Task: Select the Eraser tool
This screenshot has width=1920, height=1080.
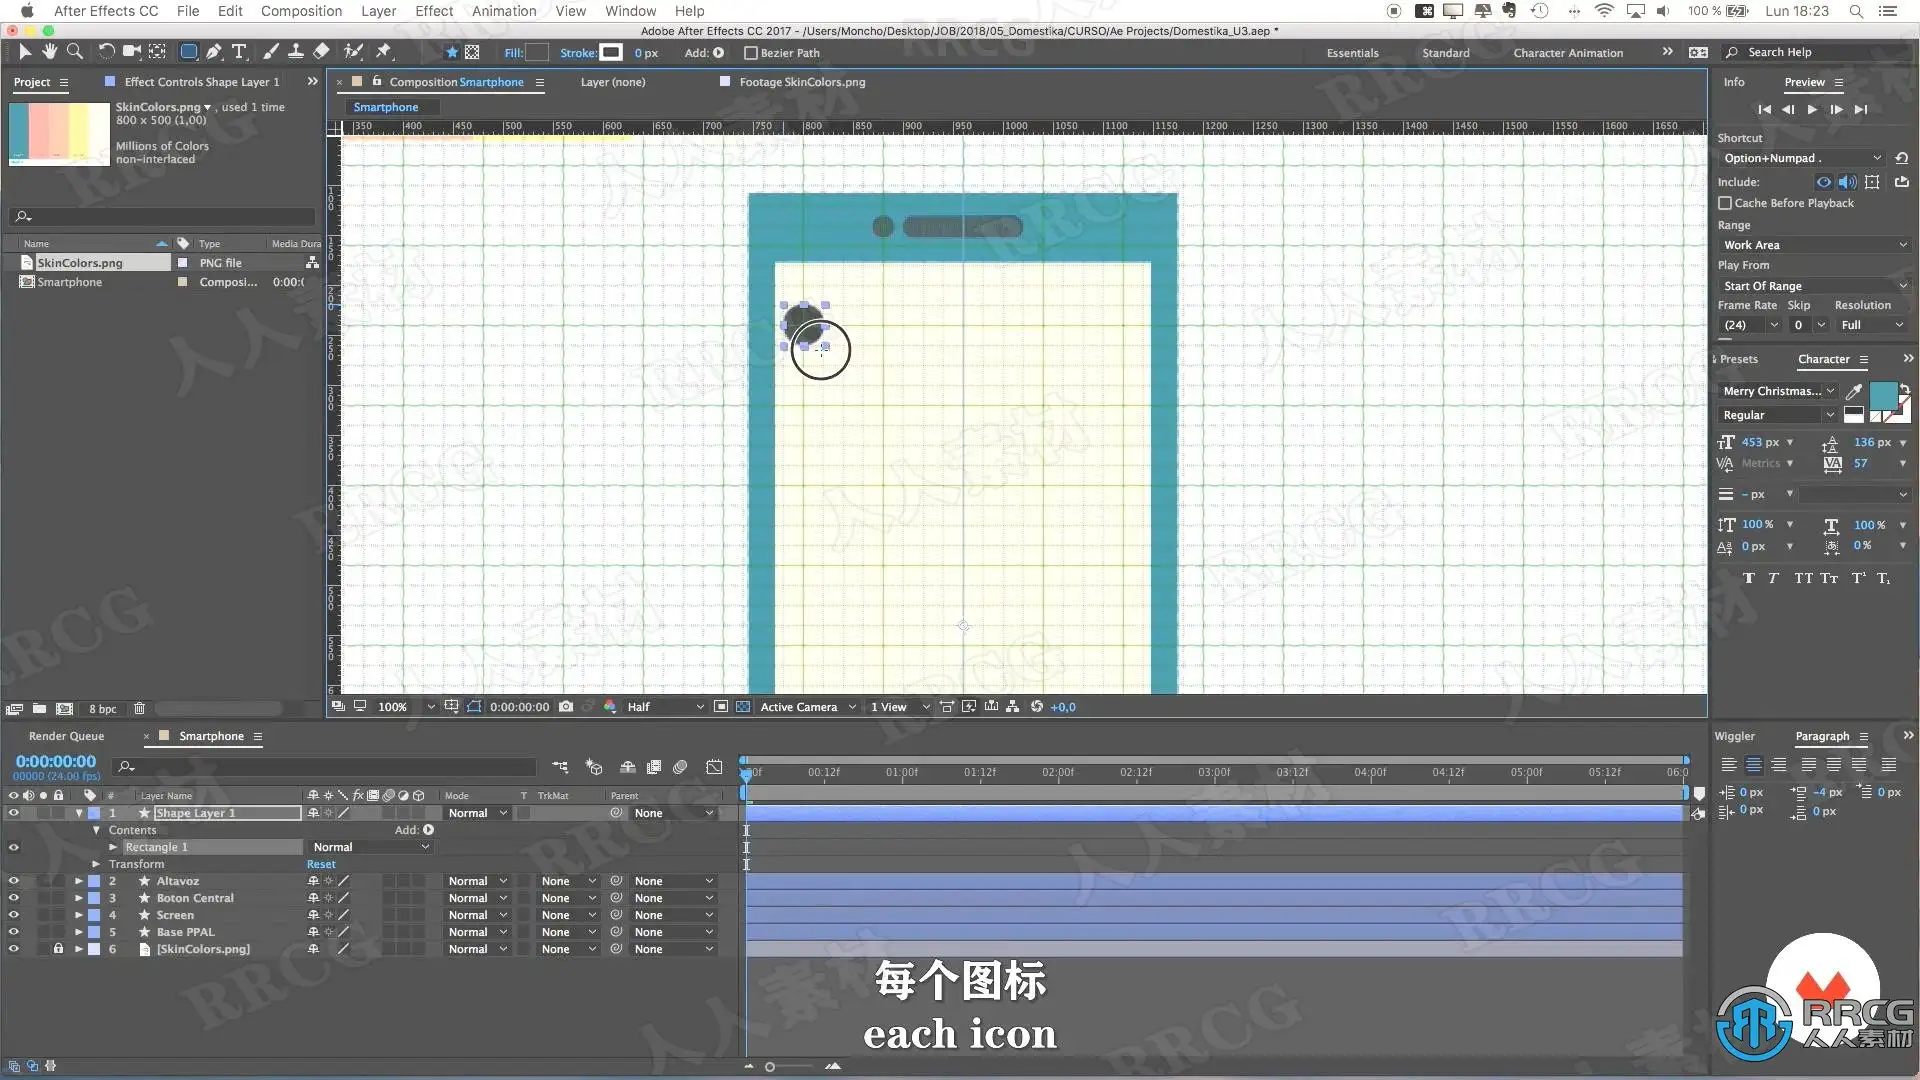Action: pyautogui.click(x=321, y=51)
